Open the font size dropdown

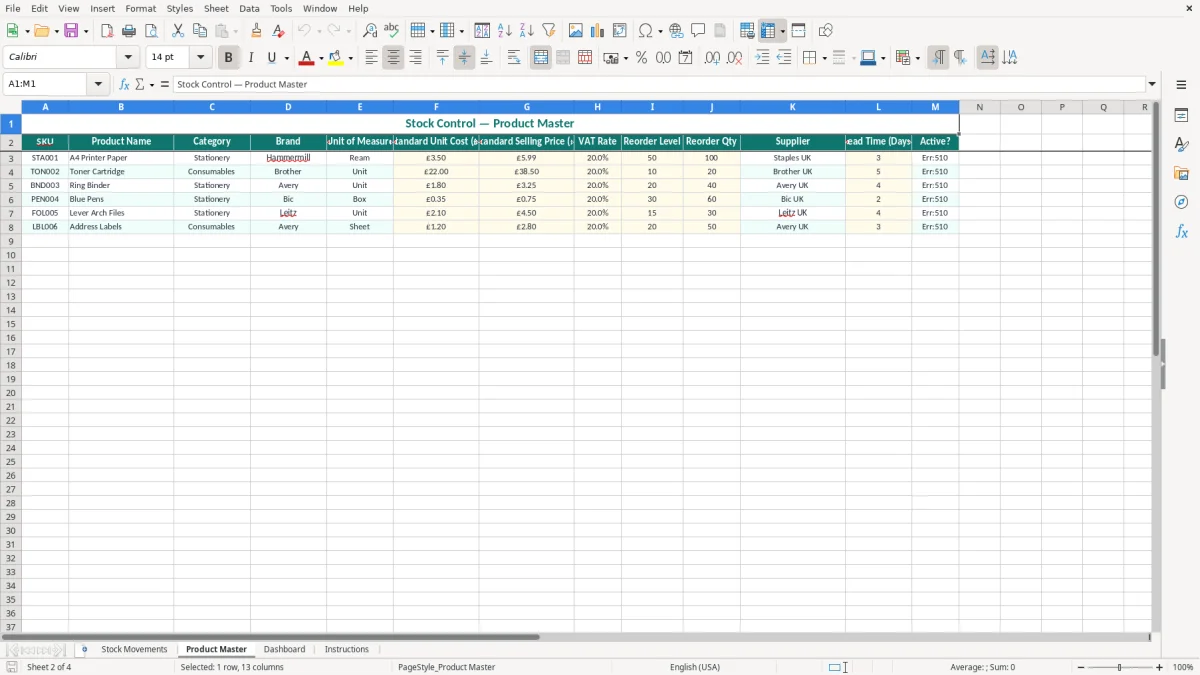click(200, 58)
